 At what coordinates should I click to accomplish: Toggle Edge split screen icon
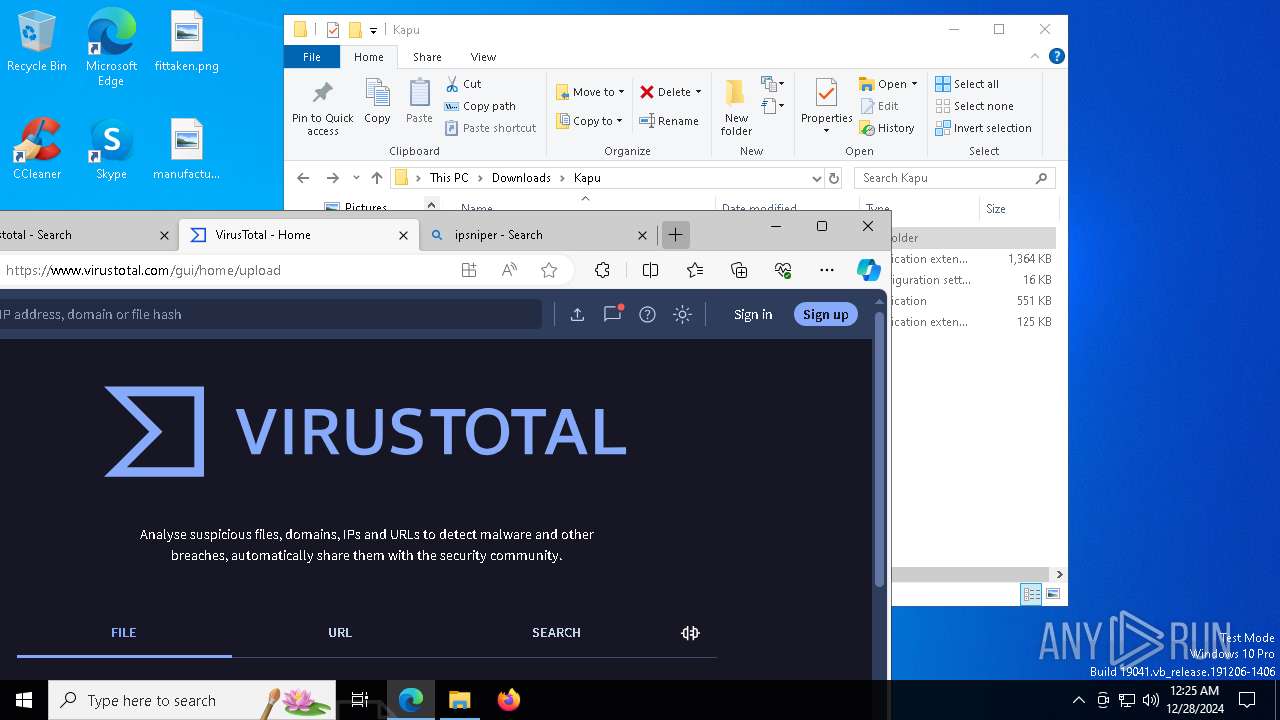coord(650,270)
